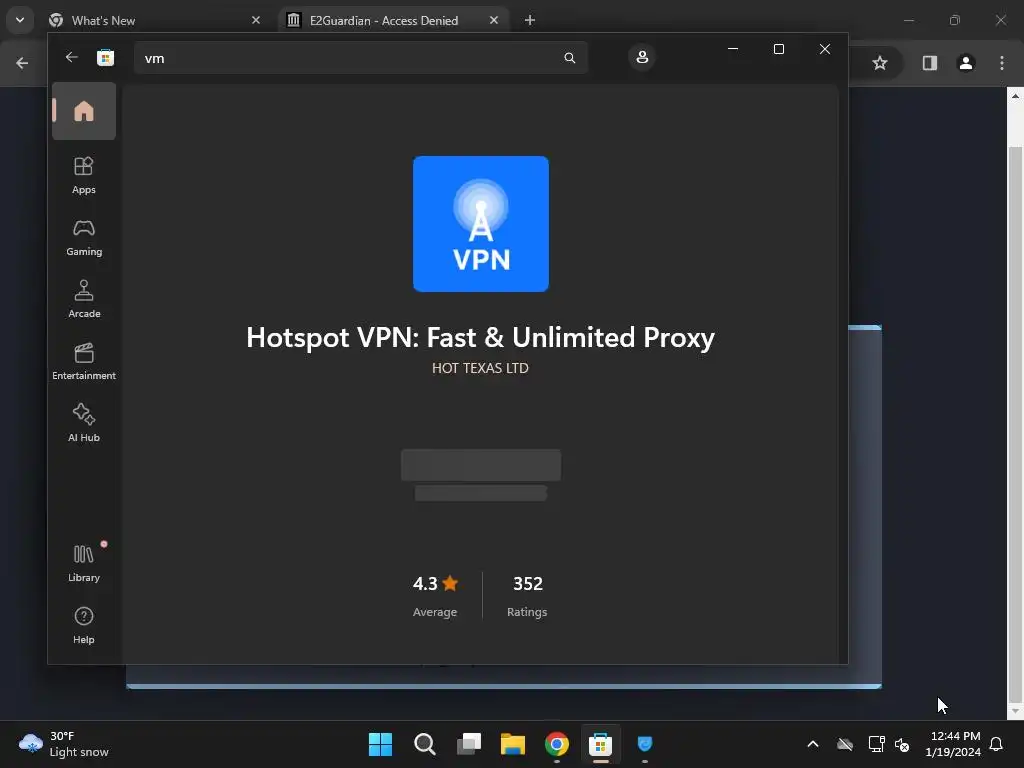The width and height of the screenshot is (1024, 768).
Task: Close the E2Guardian tab
Action: 494,20
